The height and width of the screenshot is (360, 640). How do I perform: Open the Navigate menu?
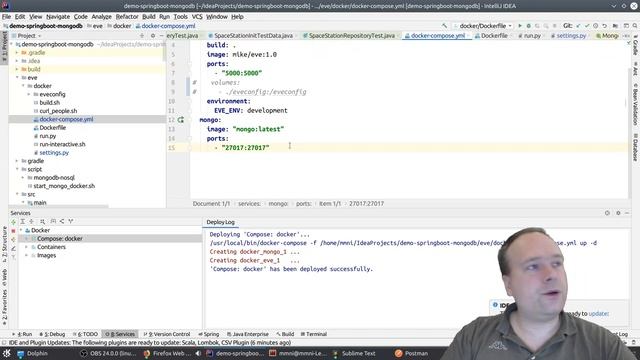(x=58, y=17)
